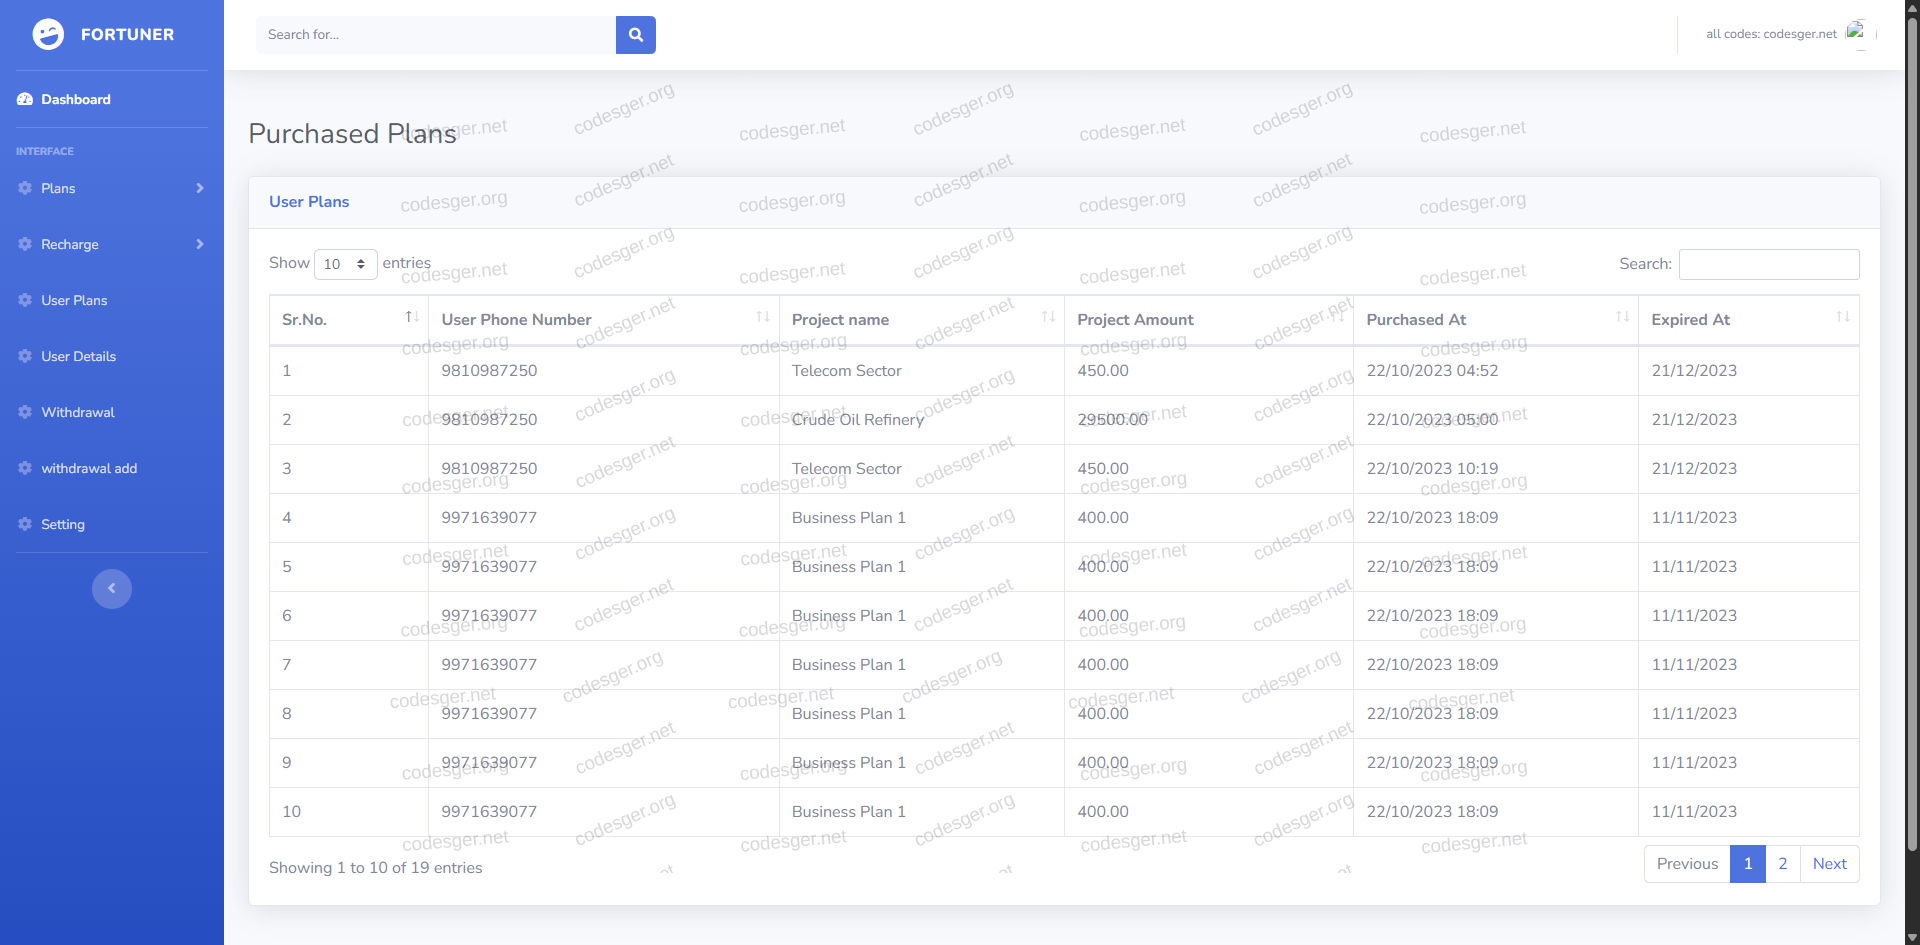1920x945 pixels.
Task: Click the gear icon beside Withdrawal
Action: click(x=25, y=412)
